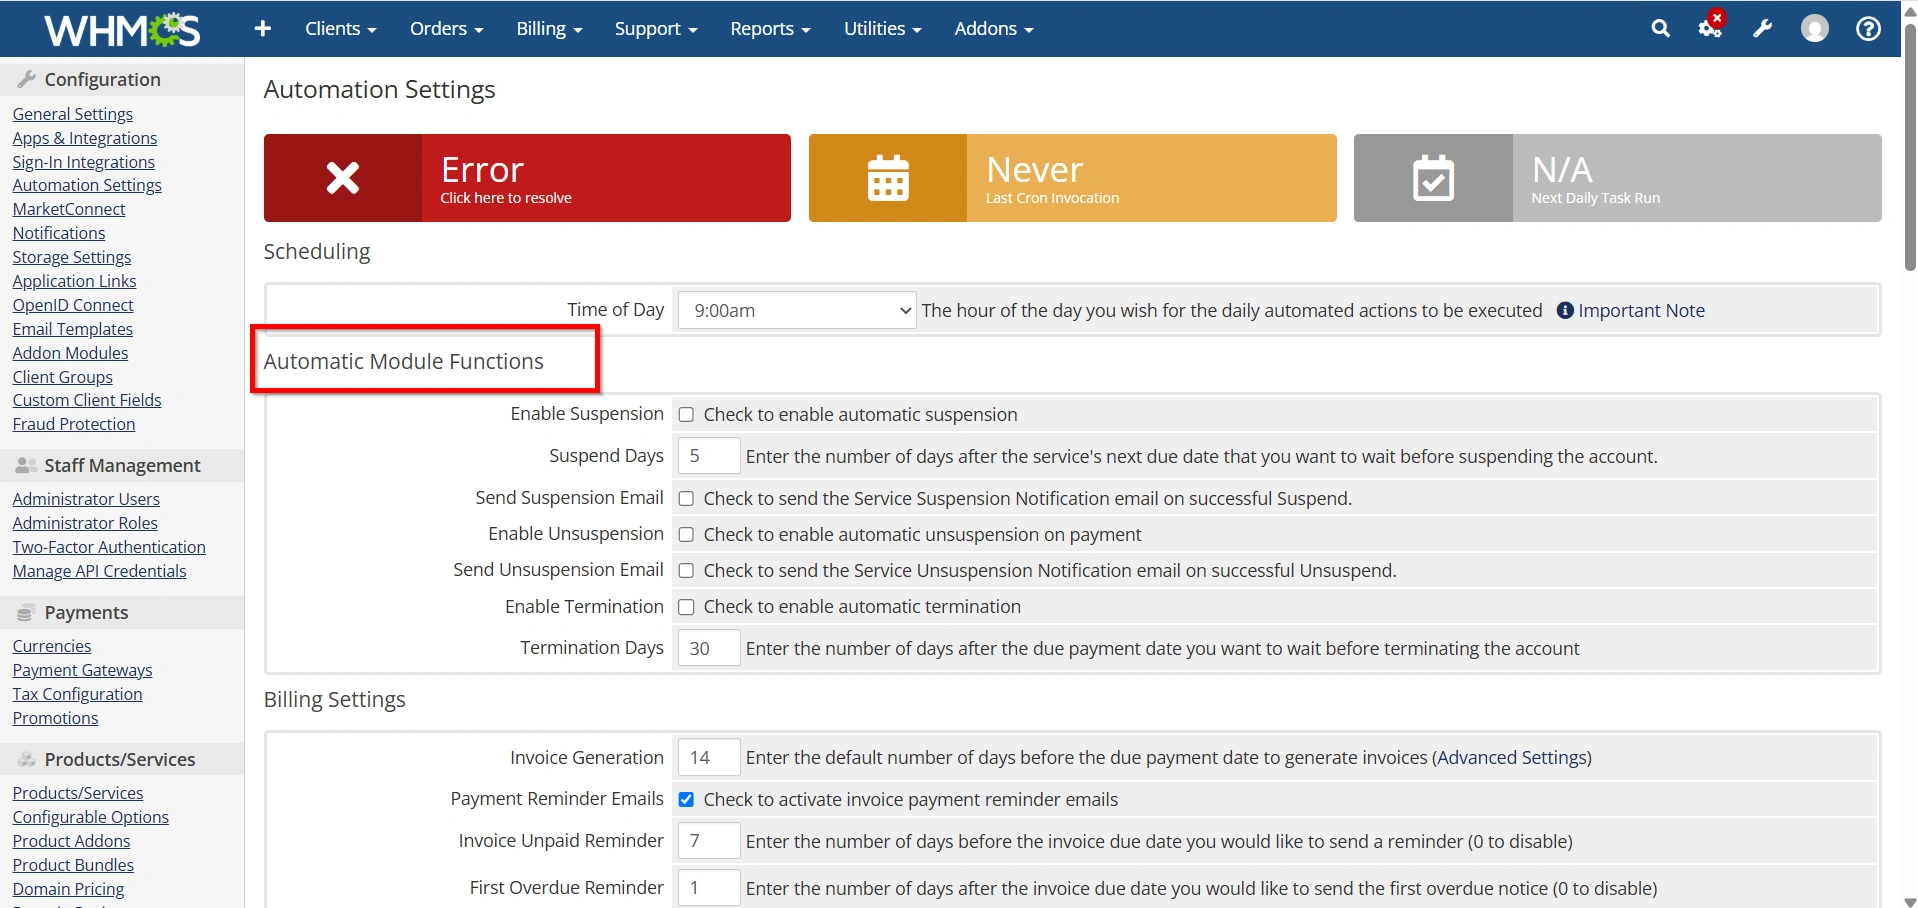
Task: Open Configurable Options link
Action: pos(91,817)
